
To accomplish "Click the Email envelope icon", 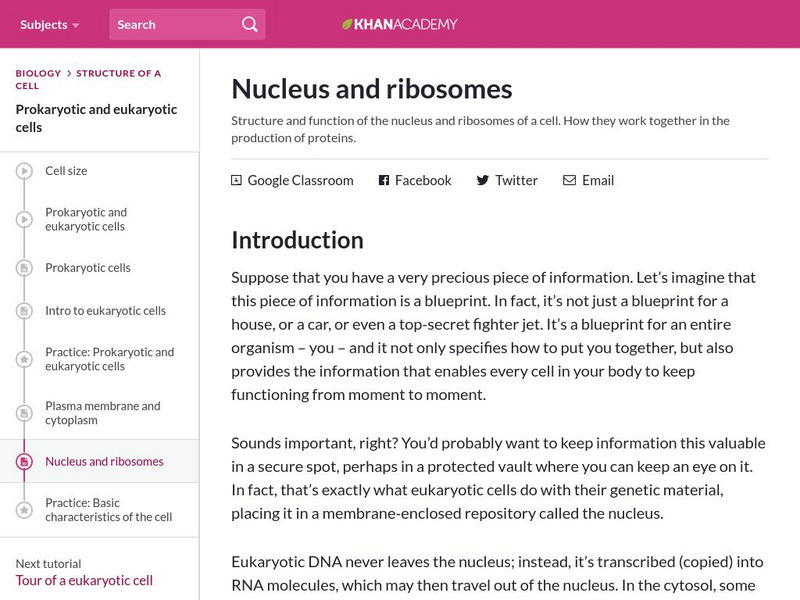I will coord(569,180).
